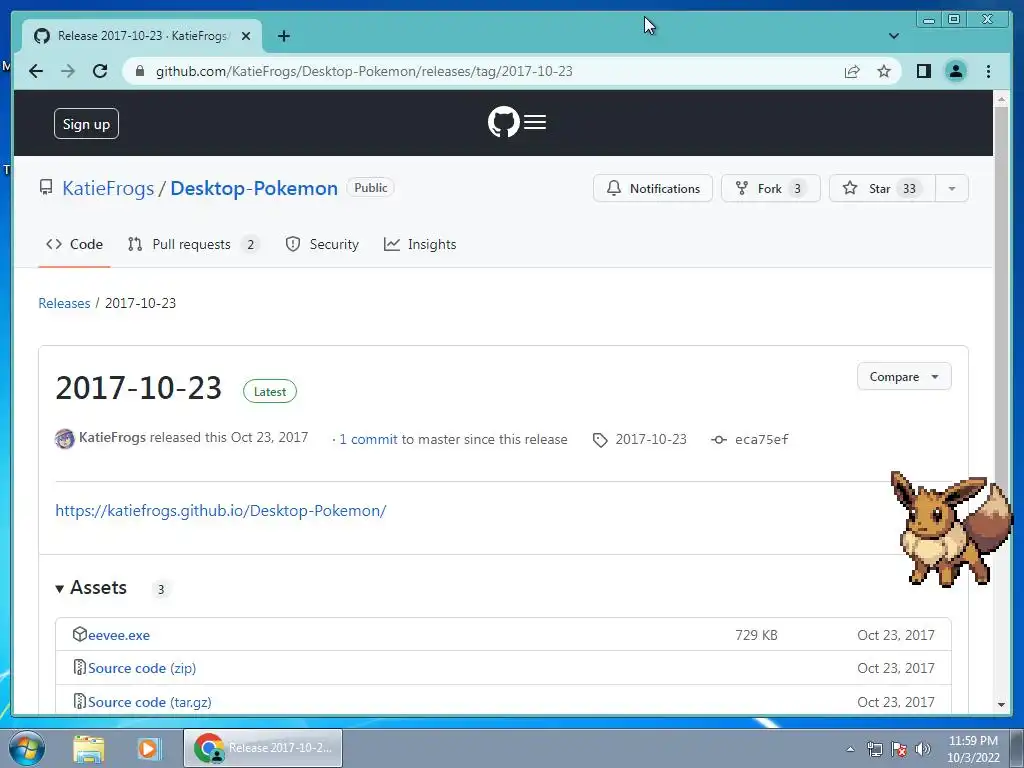Open the taskbar clock and date
1024x768 pixels.
973,749
